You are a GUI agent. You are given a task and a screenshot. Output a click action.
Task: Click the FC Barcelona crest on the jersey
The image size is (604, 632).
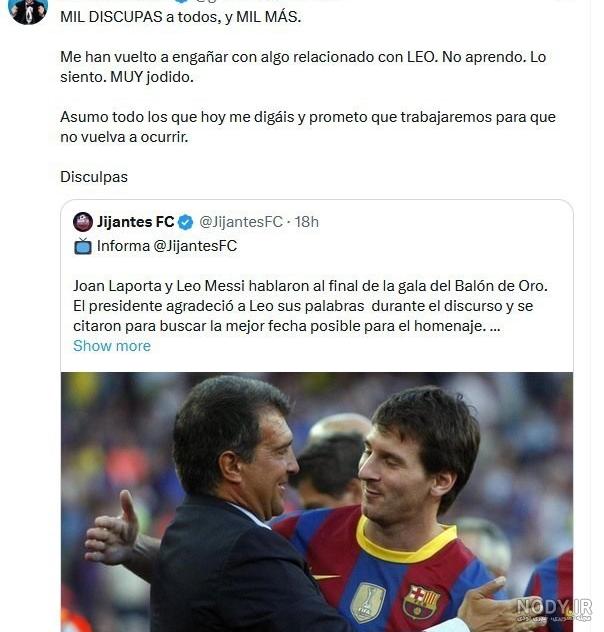[x=421, y=602]
